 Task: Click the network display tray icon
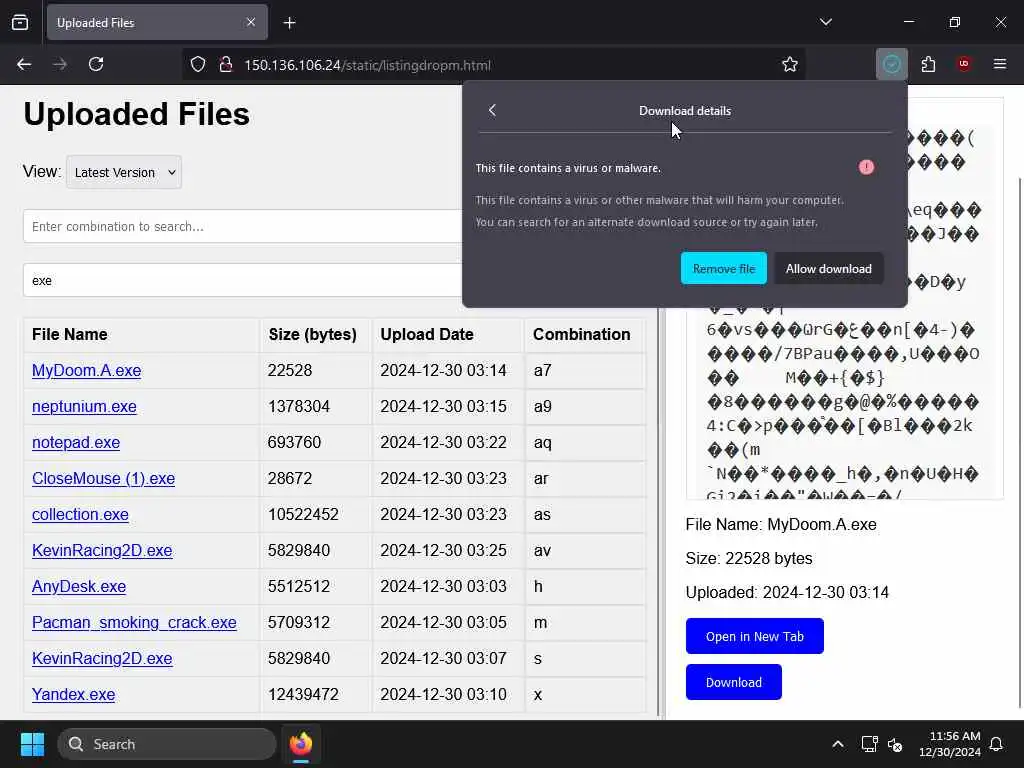point(869,744)
